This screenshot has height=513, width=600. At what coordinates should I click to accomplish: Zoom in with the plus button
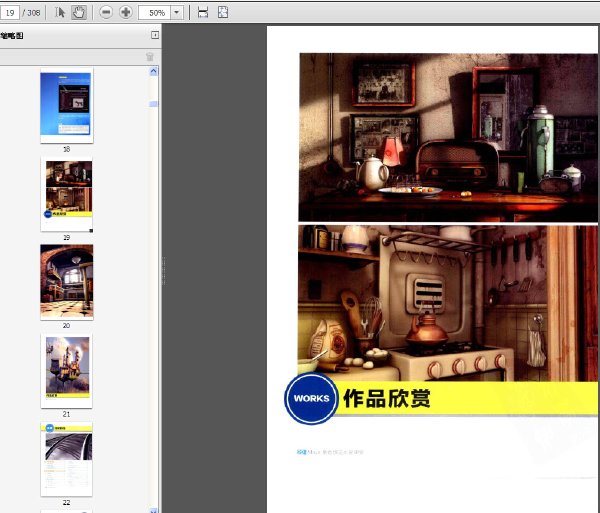[126, 13]
